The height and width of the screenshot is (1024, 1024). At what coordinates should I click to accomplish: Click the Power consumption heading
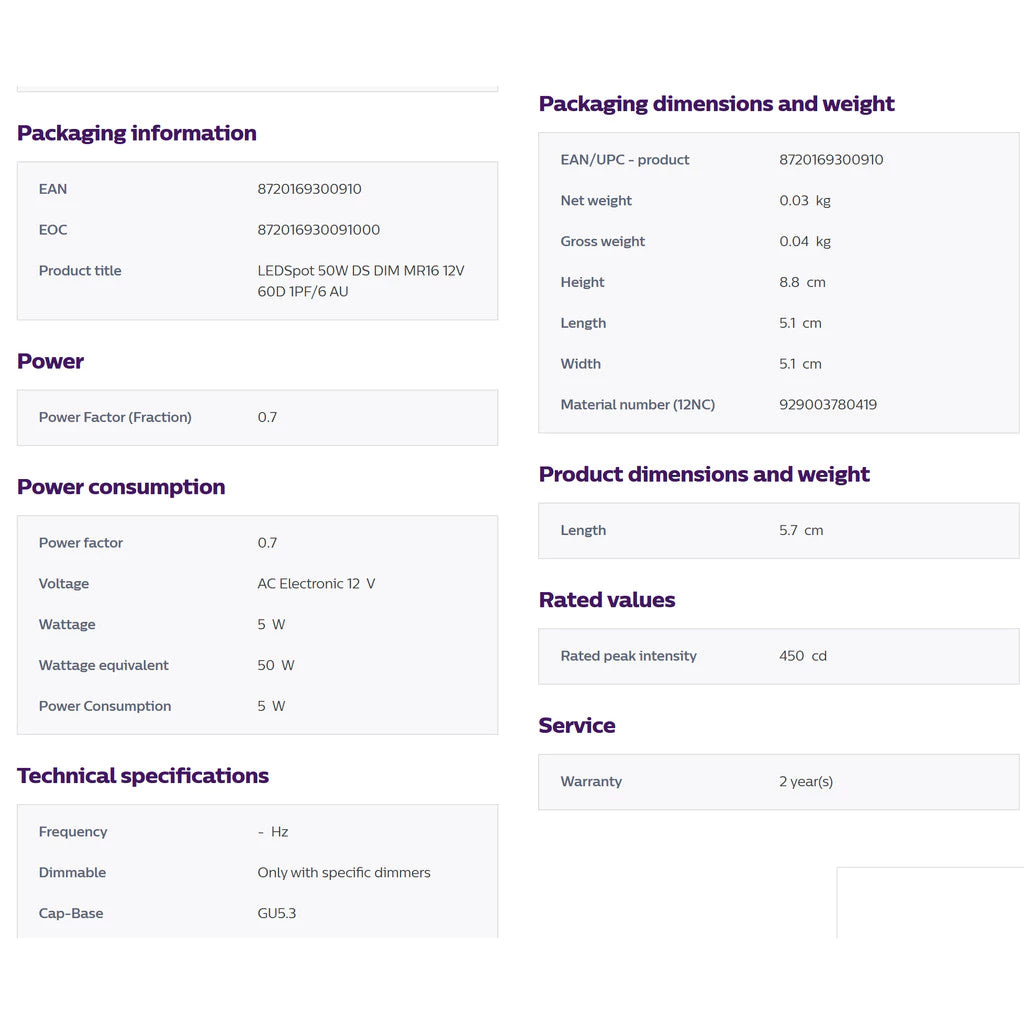tap(121, 487)
